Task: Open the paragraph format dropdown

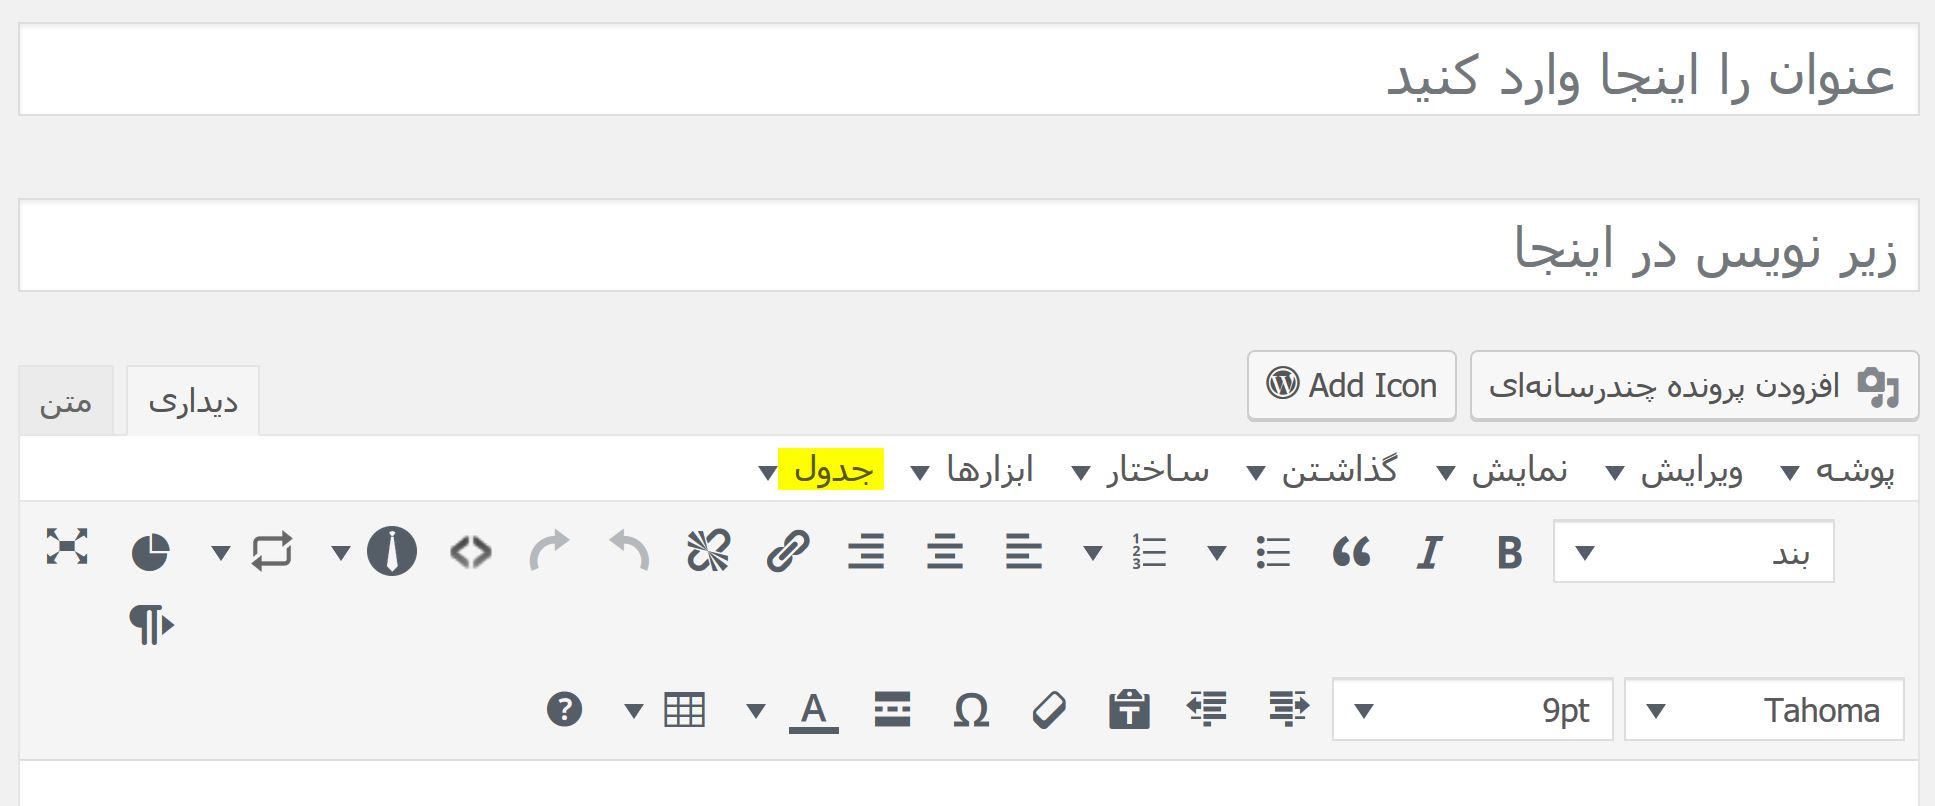Action: coord(1693,552)
